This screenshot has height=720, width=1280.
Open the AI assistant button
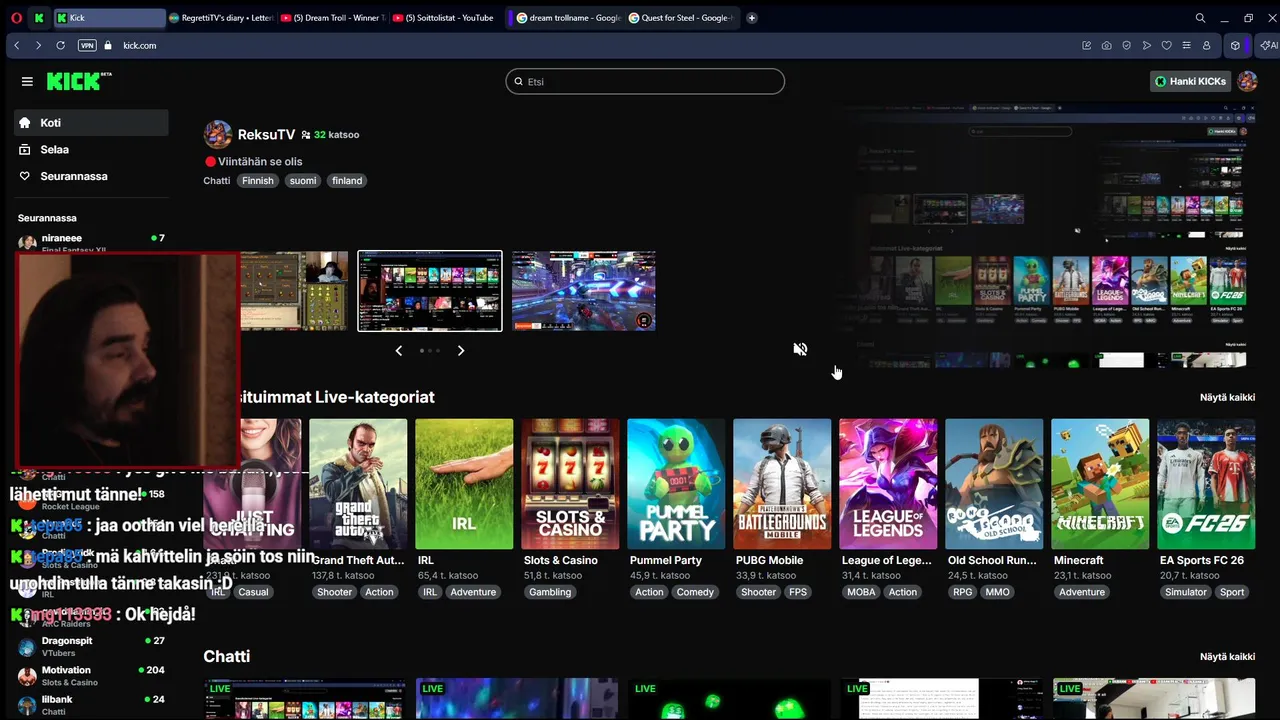(x=1269, y=45)
